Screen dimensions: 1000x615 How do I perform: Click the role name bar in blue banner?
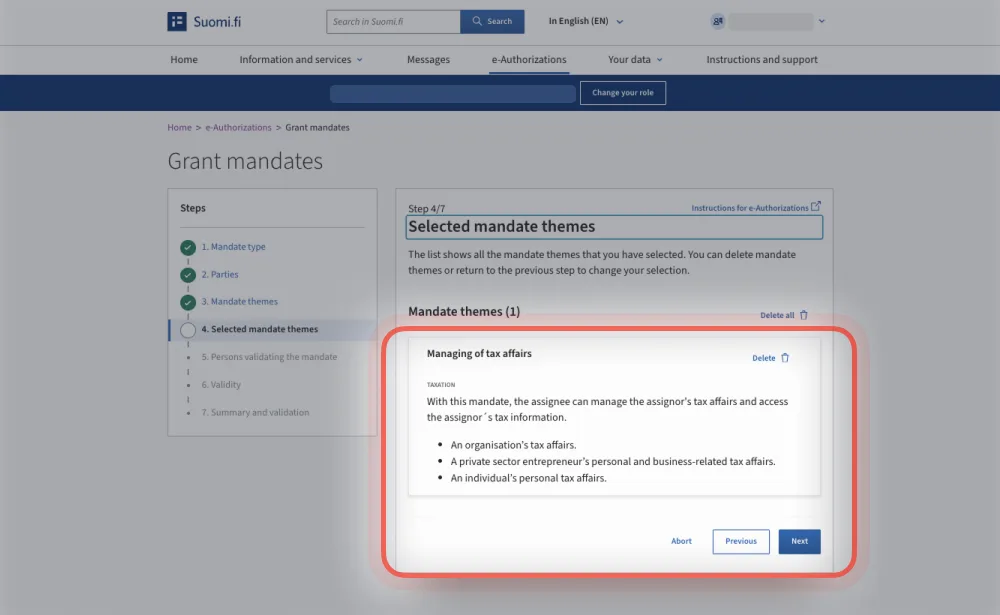452,93
